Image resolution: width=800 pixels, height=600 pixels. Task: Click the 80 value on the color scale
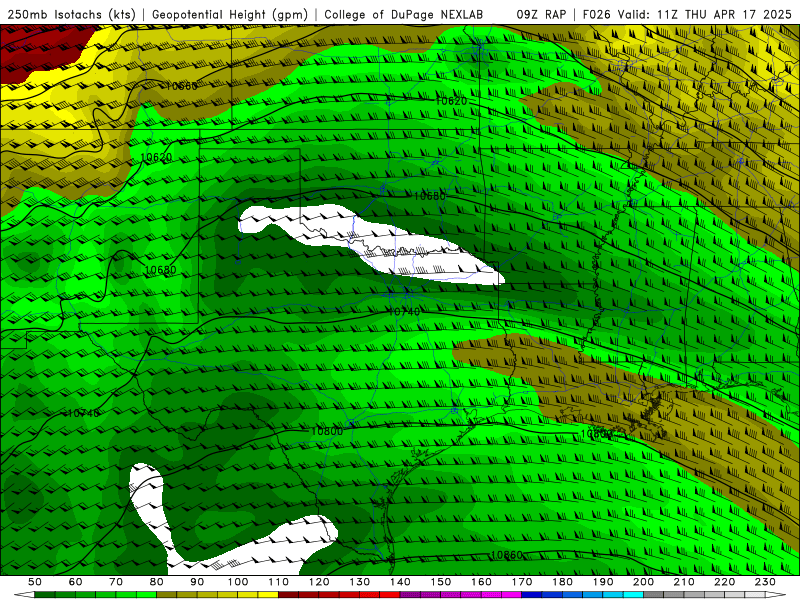[x=156, y=582]
